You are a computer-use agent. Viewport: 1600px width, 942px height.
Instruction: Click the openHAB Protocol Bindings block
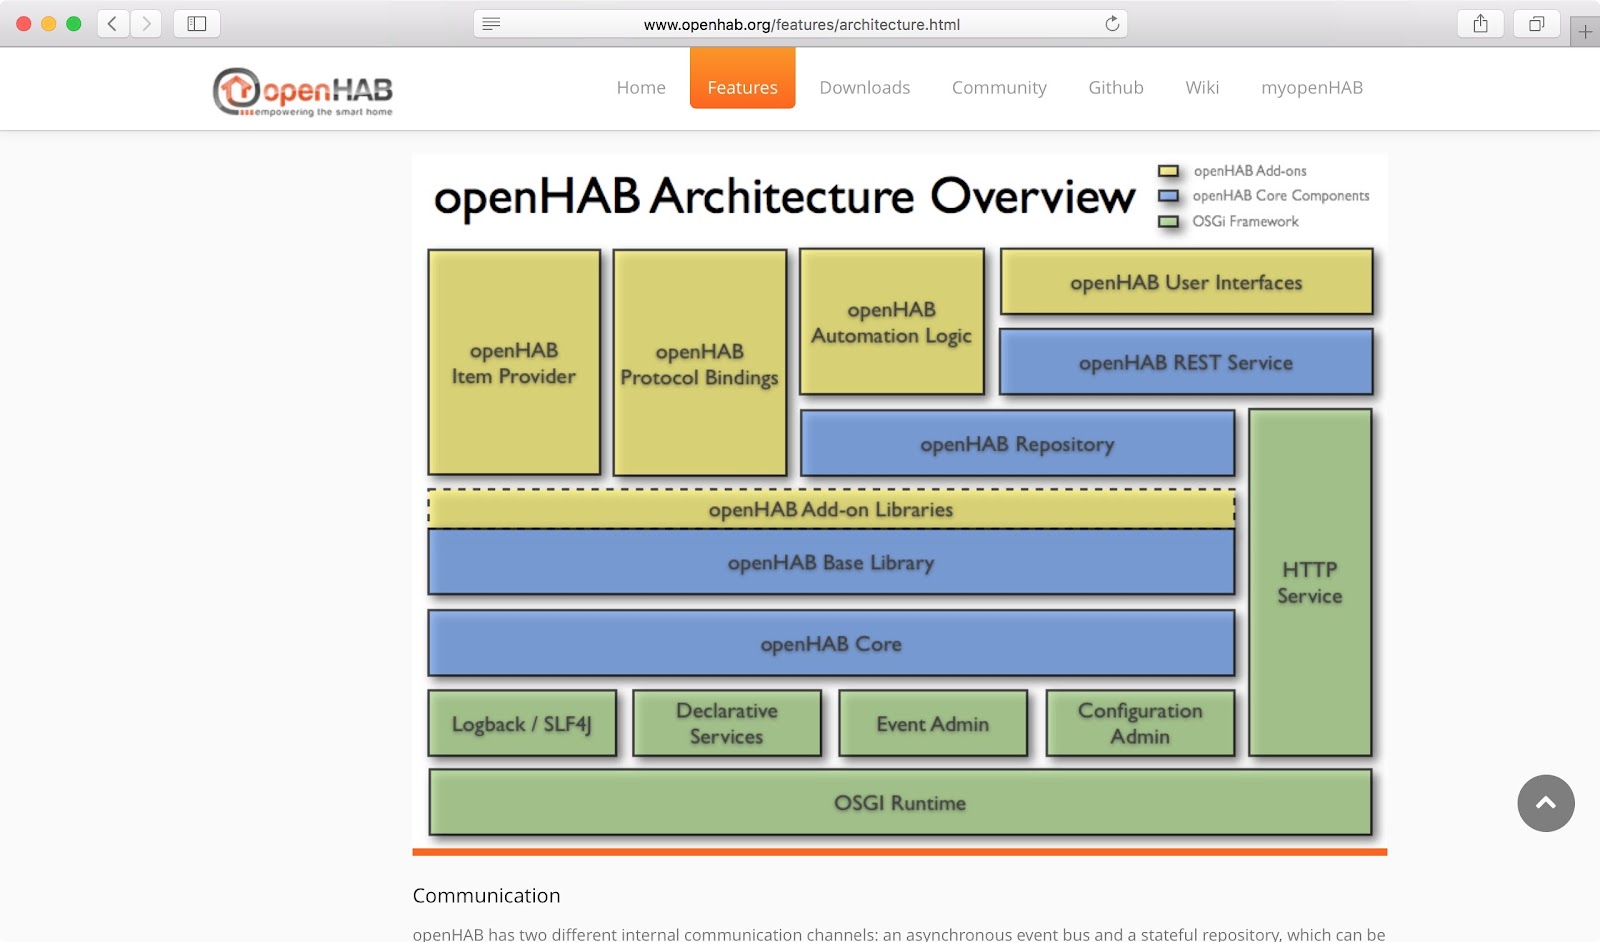pyautogui.click(x=700, y=363)
